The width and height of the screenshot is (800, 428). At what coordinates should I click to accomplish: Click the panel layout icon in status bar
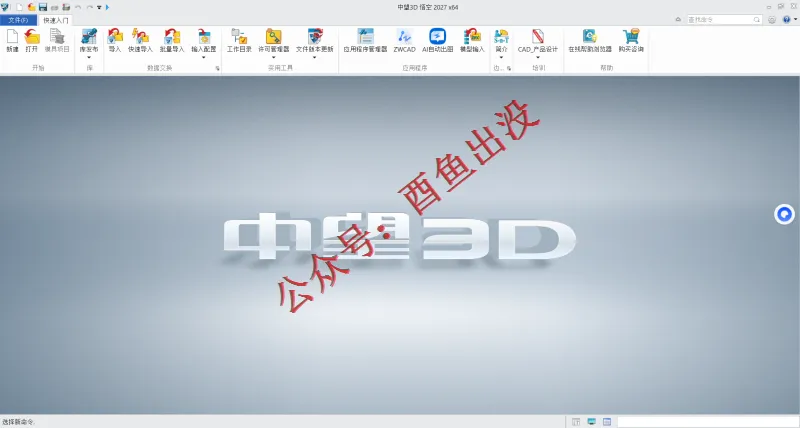coord(576,422)
